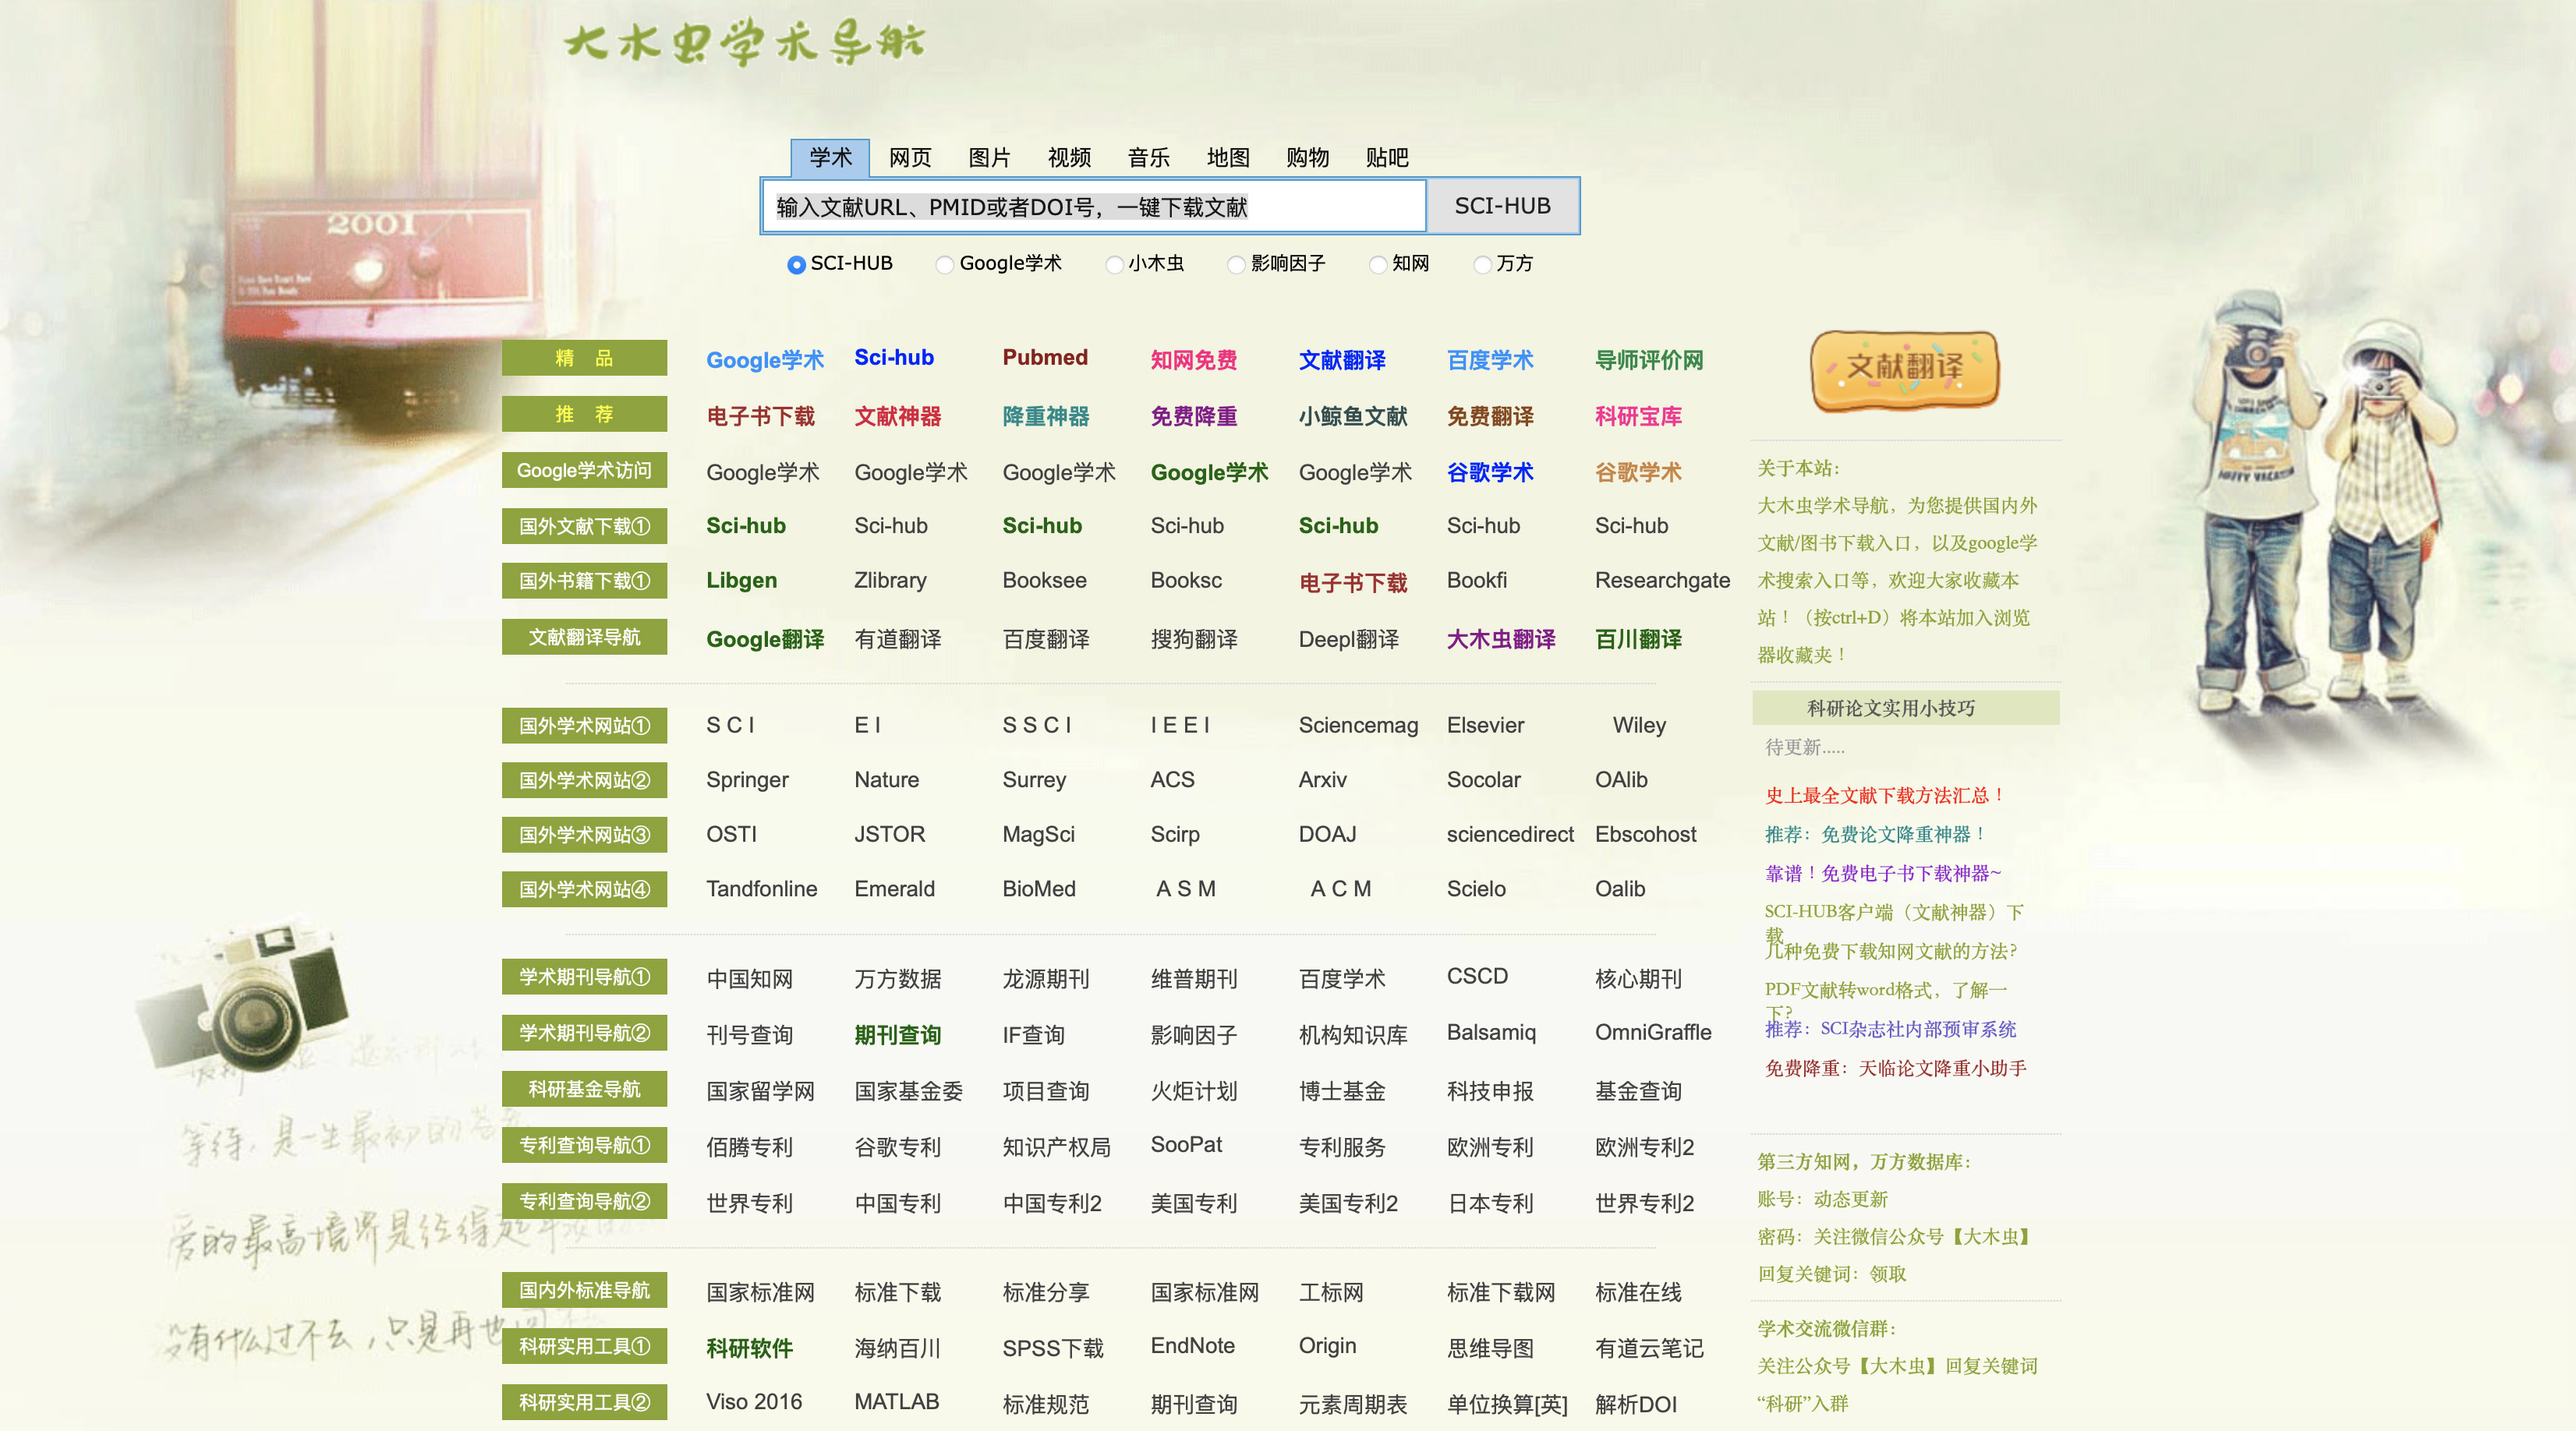Image resolution: width=2576 pixels, height=1431 pixels.
Task: Select the SCI-HUB radio option
Action: coord(796,265)
